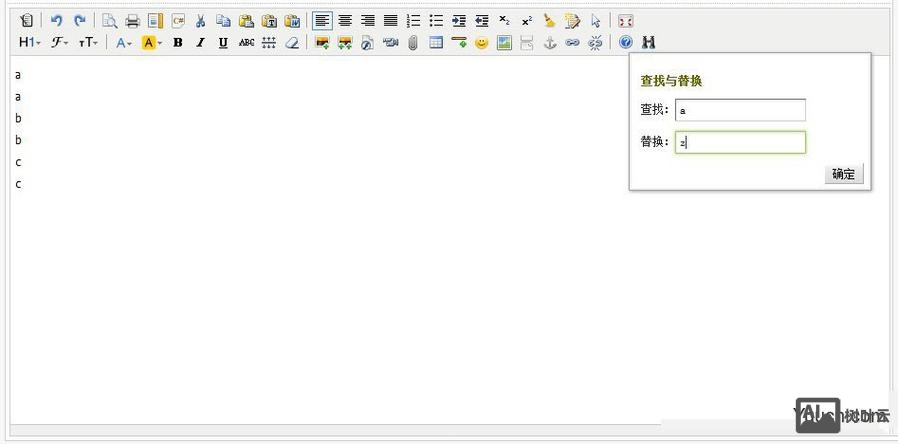Insert a hyperlink with the chain icon
The width and height of the screenshot is (898, 444).
click(572, 42)
